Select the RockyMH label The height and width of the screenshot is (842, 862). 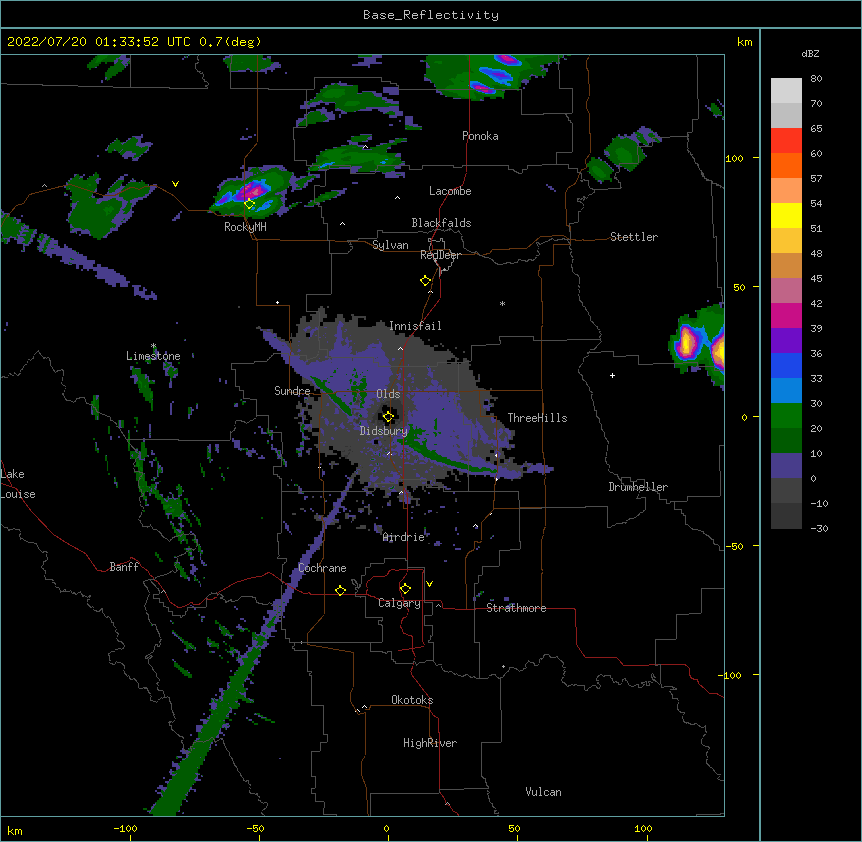(245, 227)
